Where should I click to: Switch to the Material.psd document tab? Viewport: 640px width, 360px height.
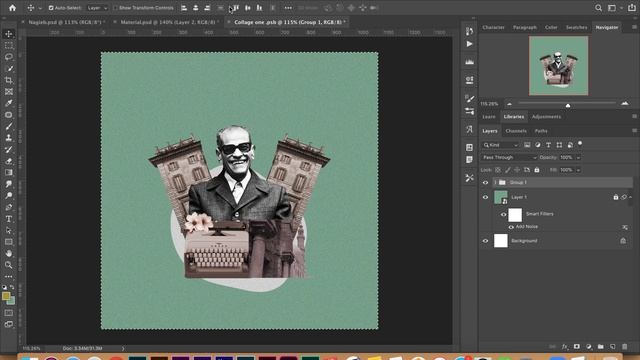tap(168, 22)
